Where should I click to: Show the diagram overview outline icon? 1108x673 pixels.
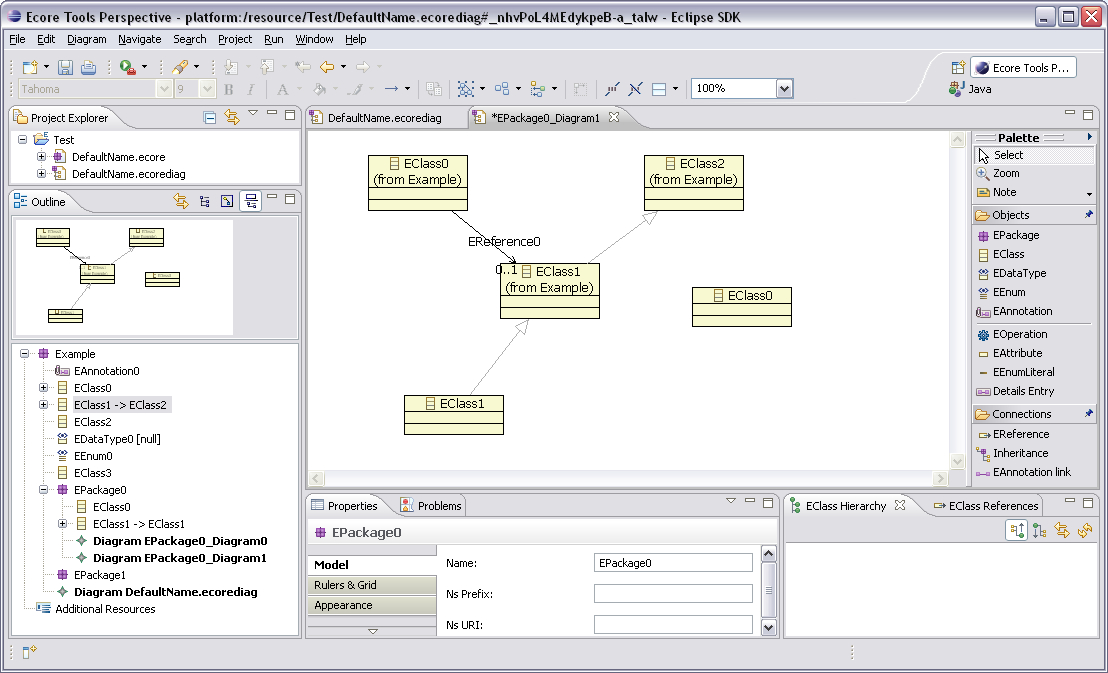point(227,201)
